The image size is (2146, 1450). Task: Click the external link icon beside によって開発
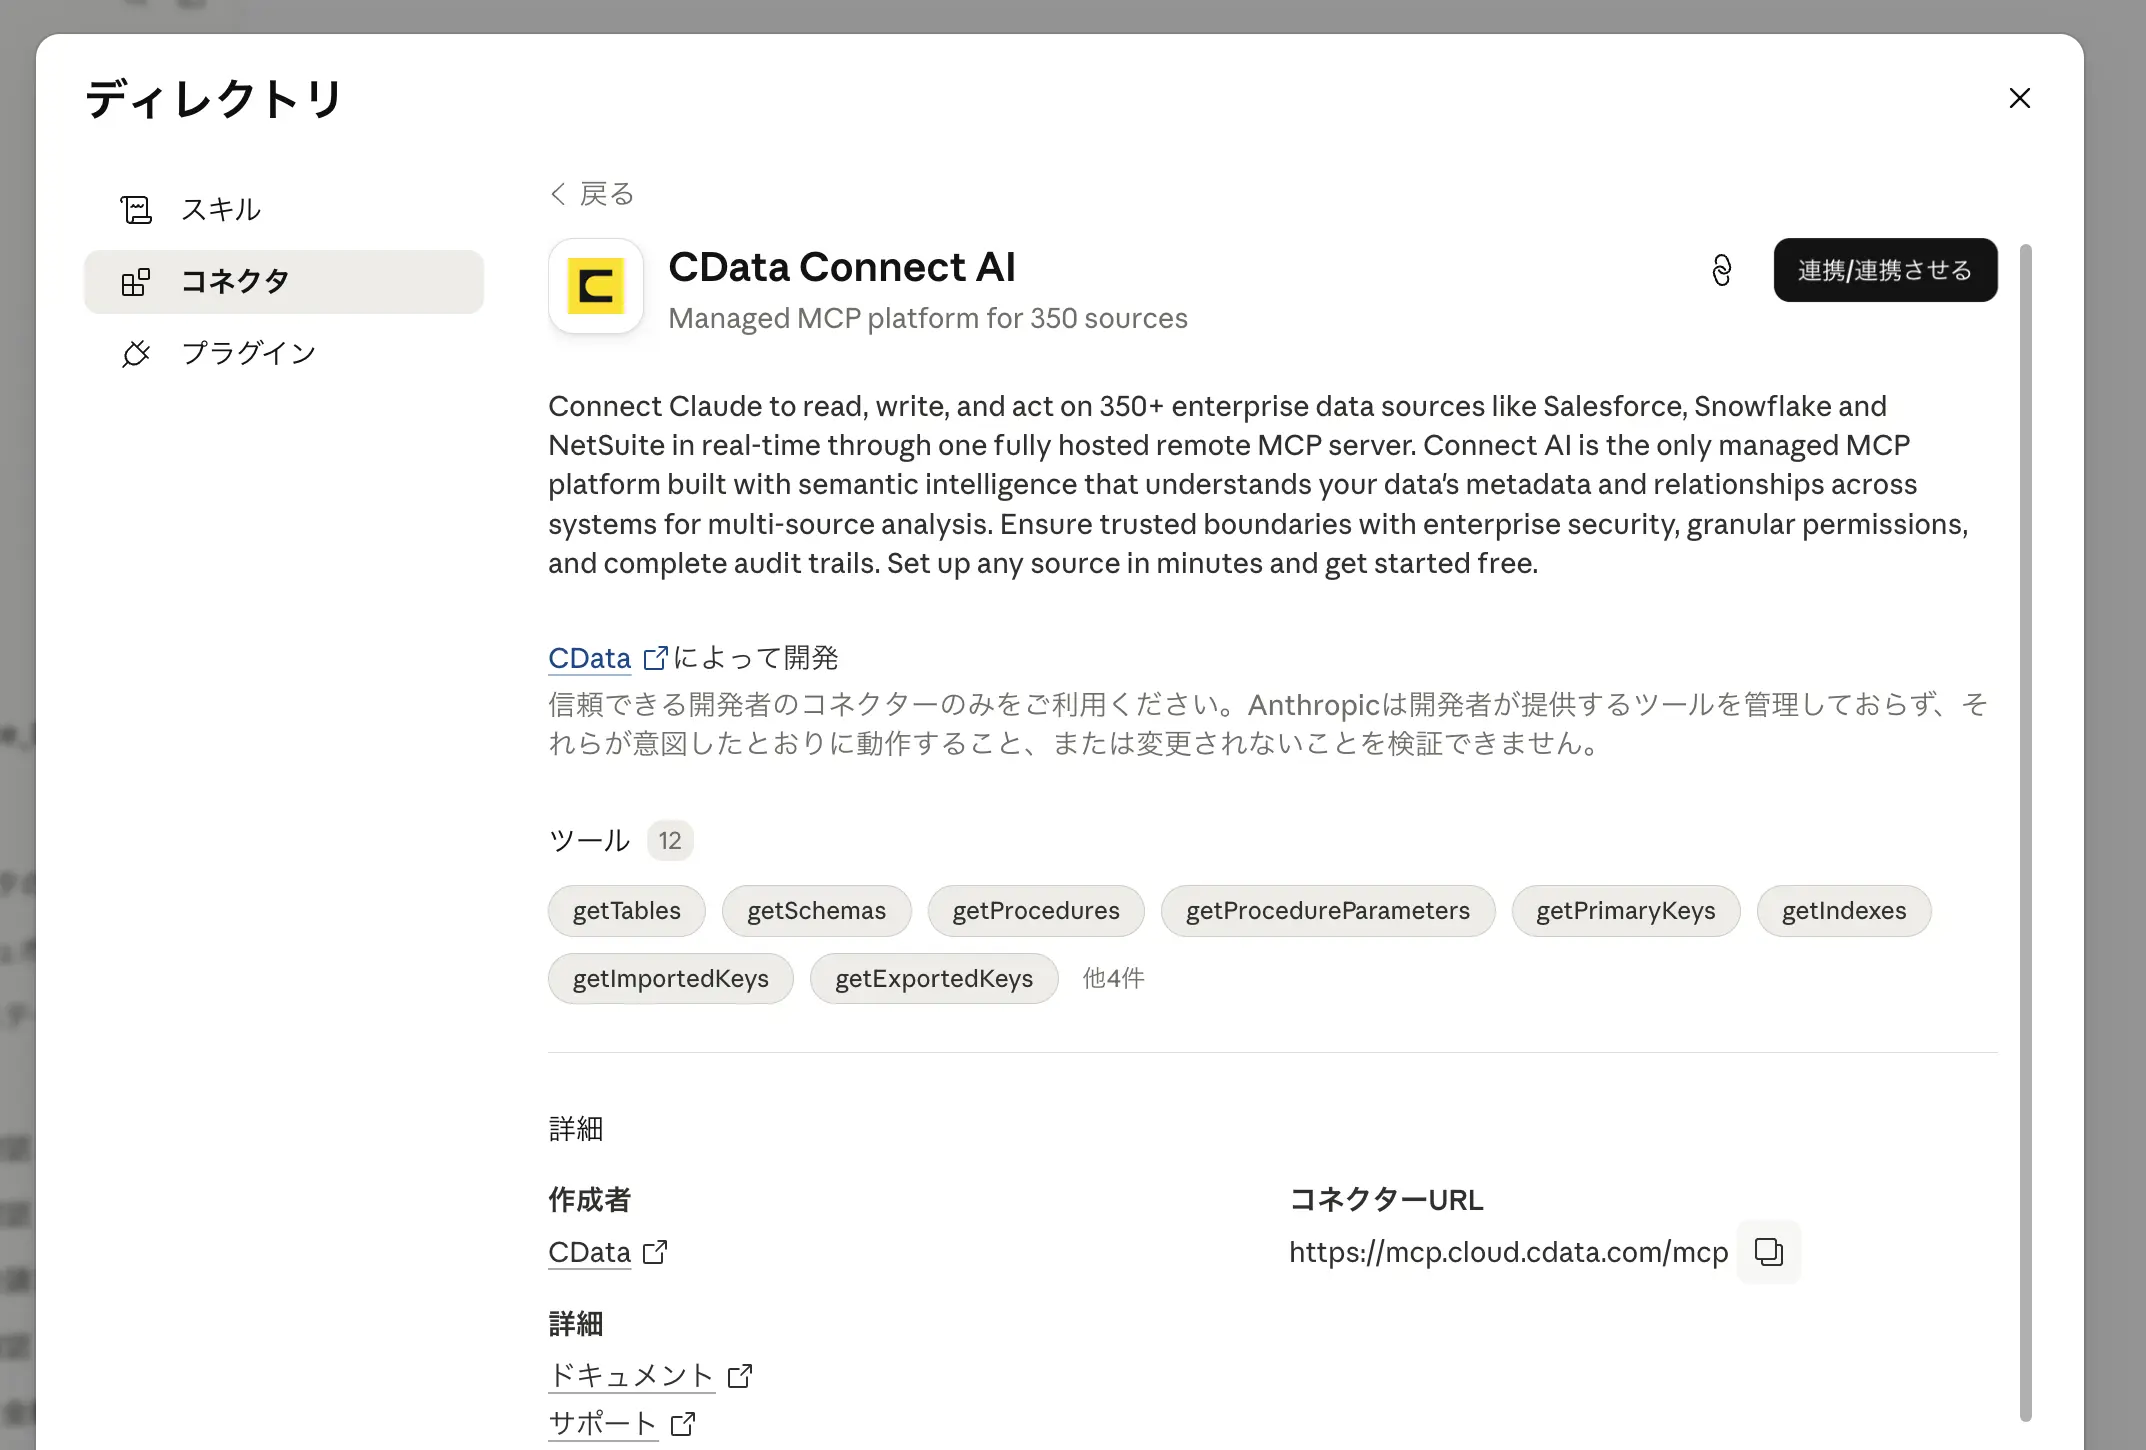(655, 658)
